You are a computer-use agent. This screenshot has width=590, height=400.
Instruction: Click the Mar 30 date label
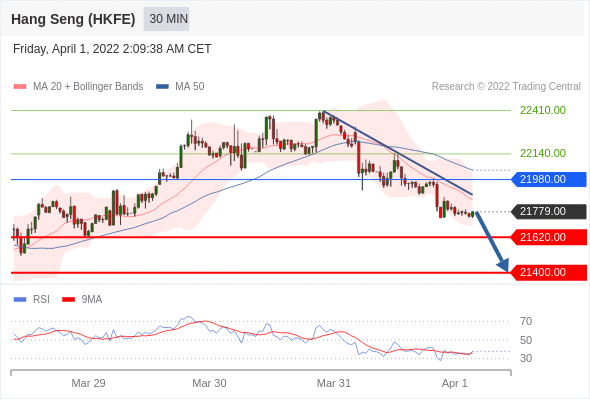click(x=209, y=383)
